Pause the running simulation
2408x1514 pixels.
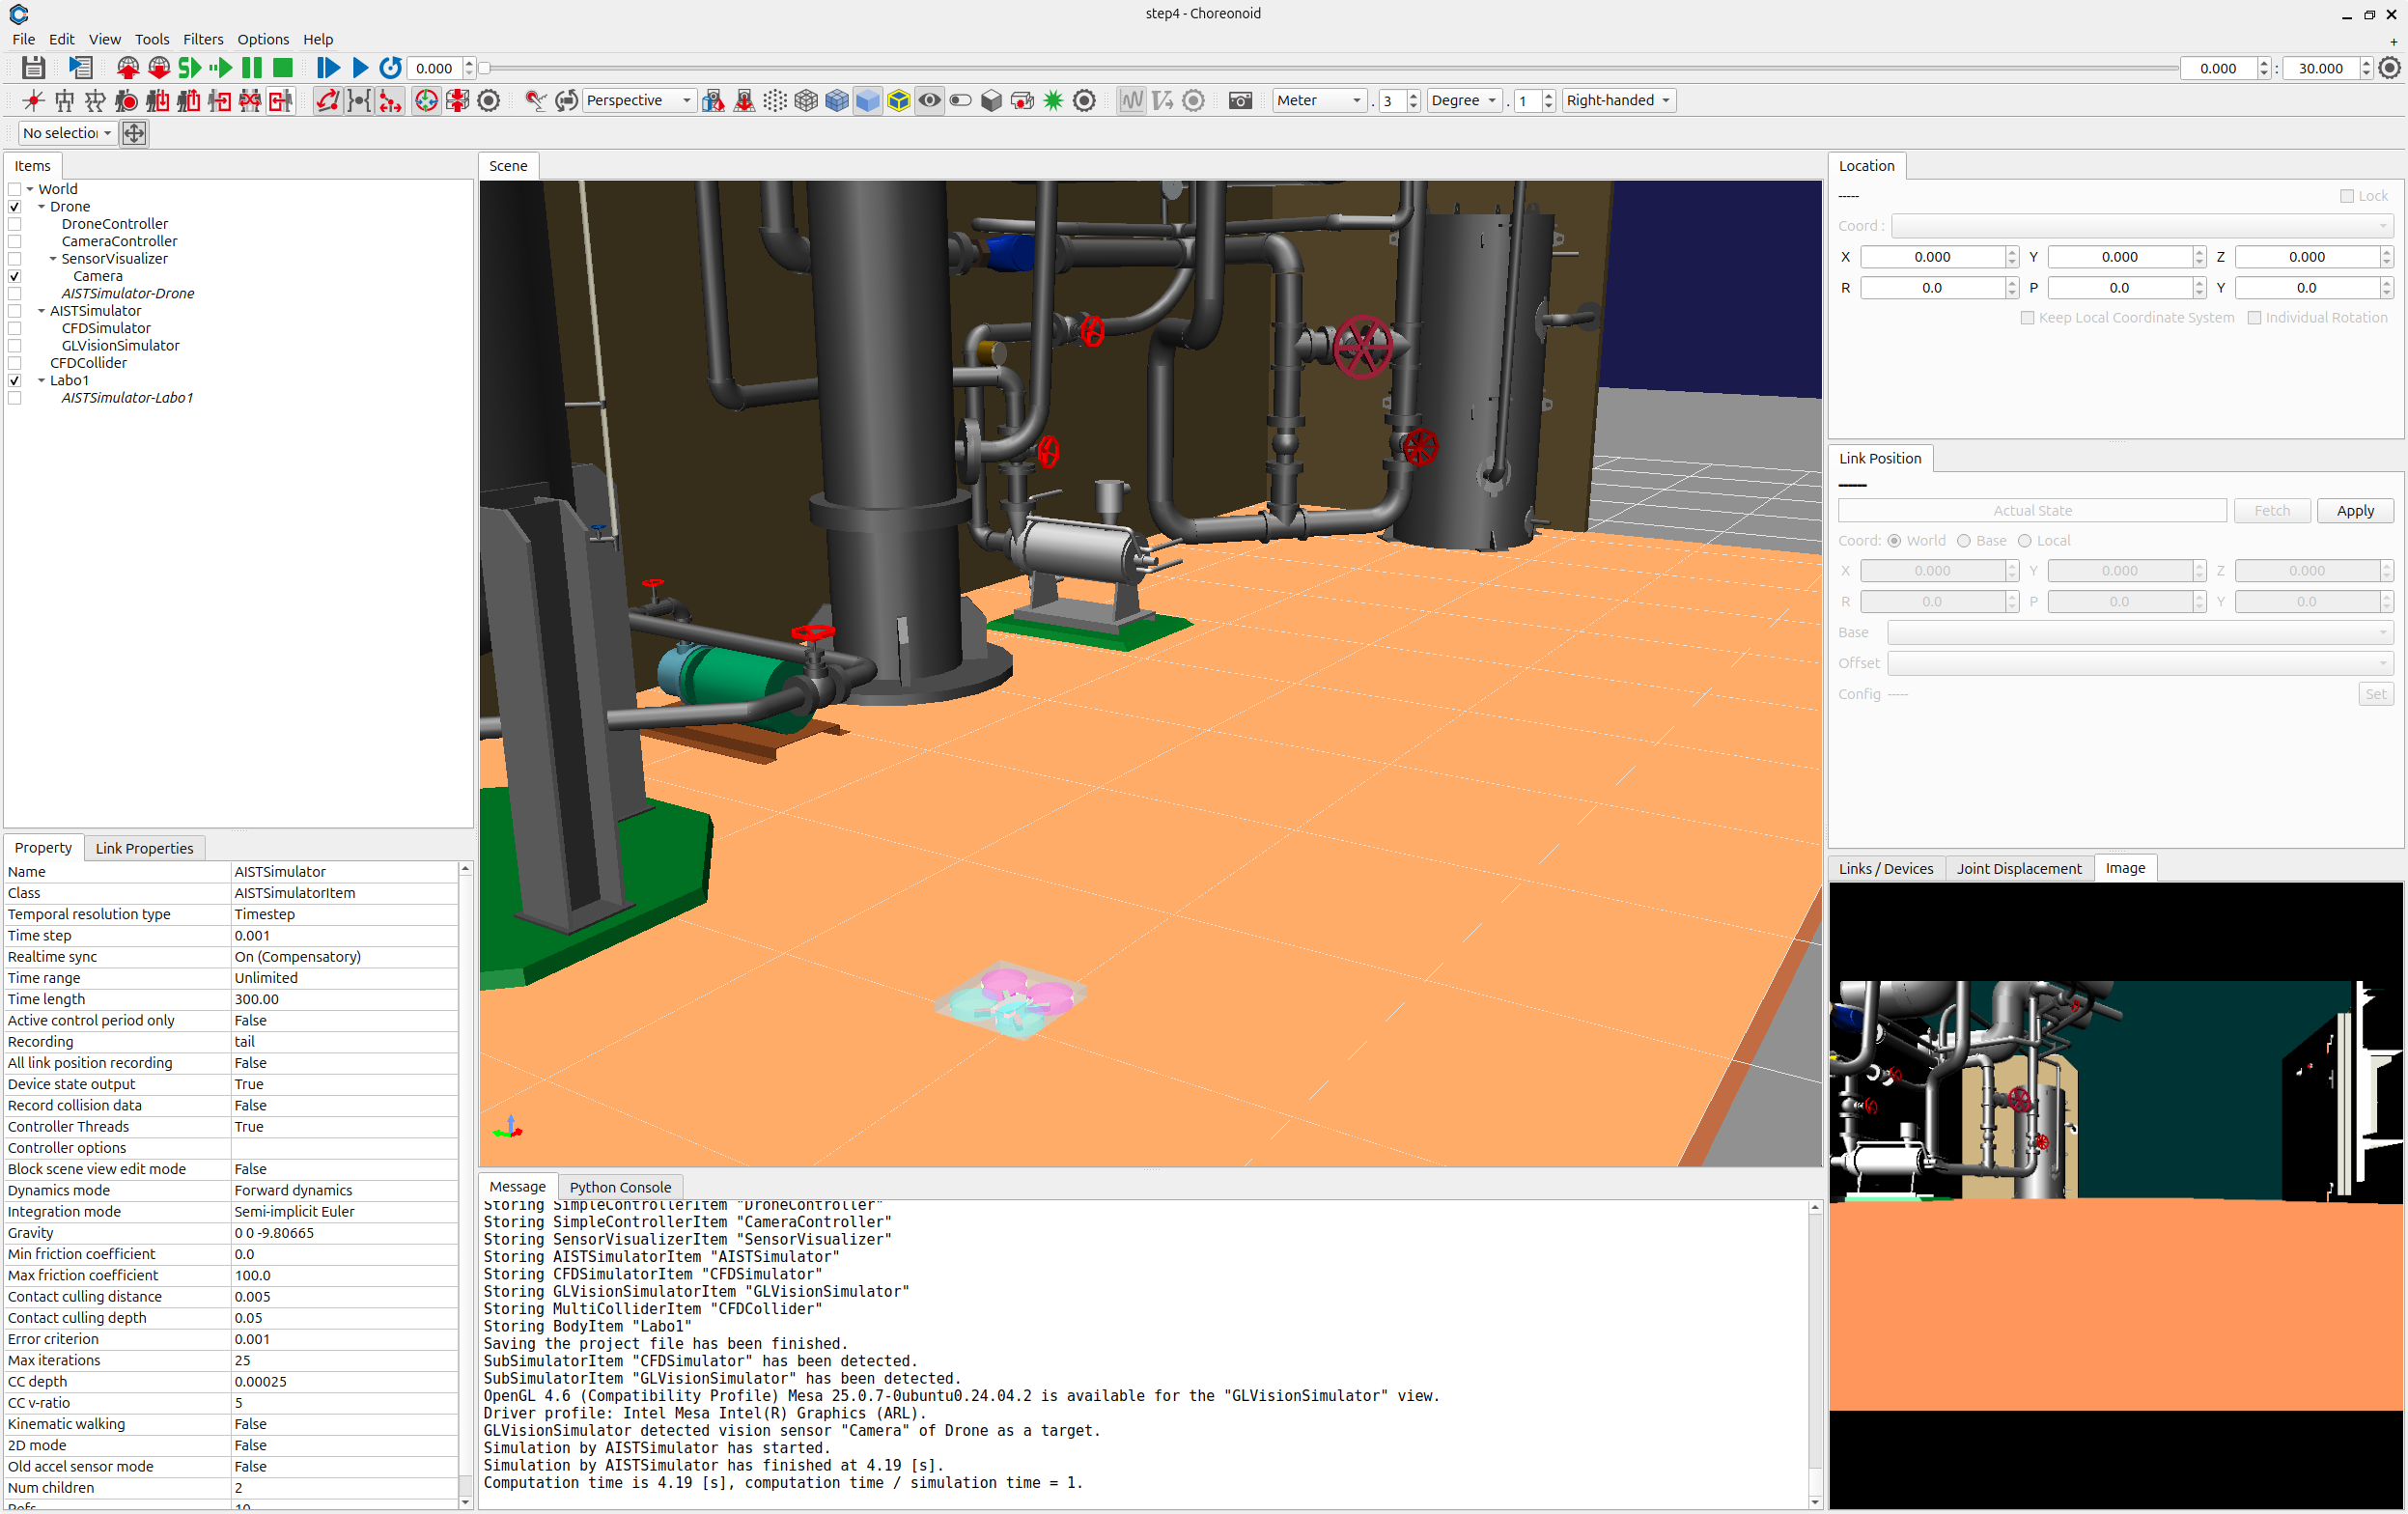252,68
